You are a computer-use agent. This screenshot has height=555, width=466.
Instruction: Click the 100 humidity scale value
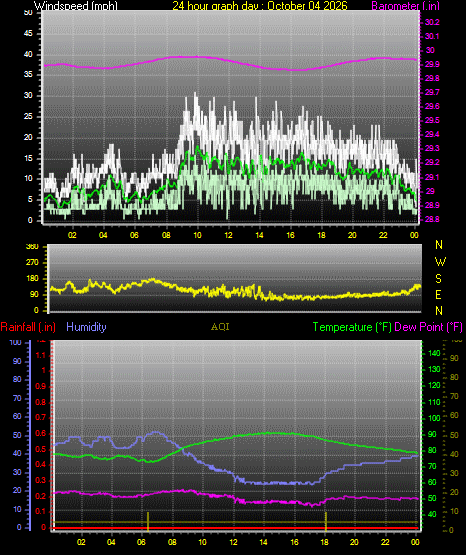(16, 342)
